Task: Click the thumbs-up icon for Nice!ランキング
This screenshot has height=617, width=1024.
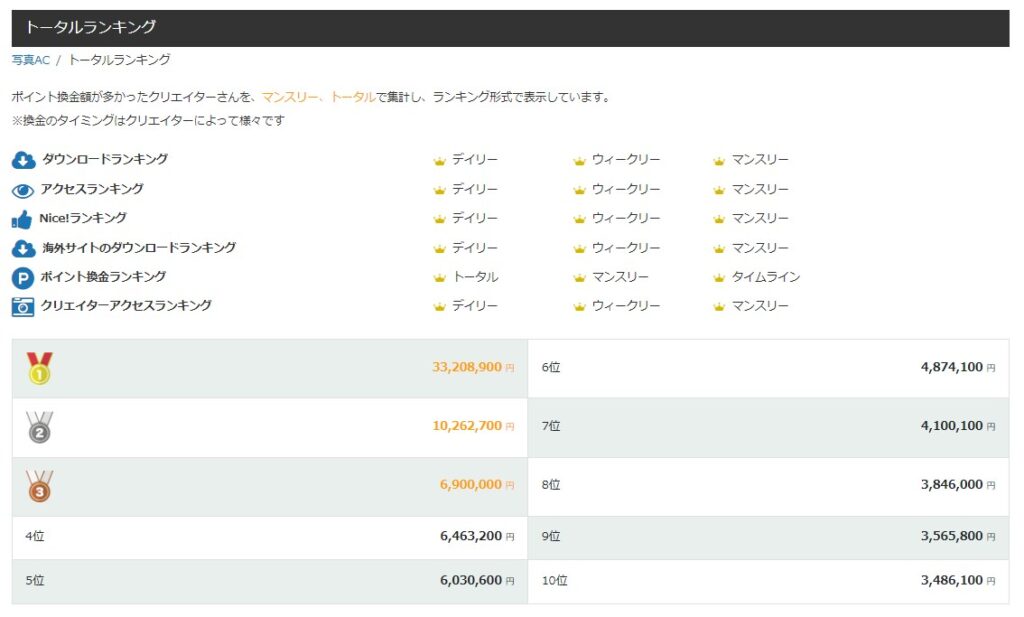Action: point(23,218)
